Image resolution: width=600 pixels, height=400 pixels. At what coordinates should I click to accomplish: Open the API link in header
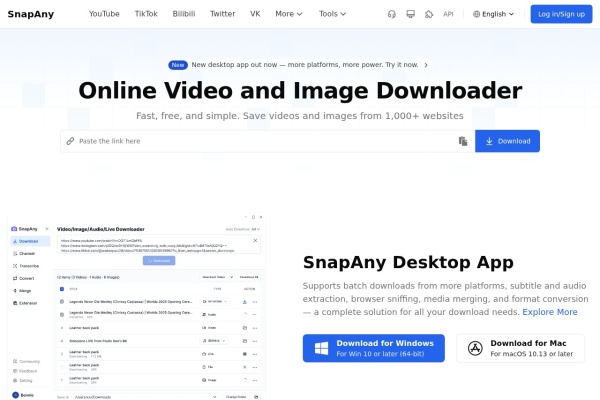click(x=448, y=14)
